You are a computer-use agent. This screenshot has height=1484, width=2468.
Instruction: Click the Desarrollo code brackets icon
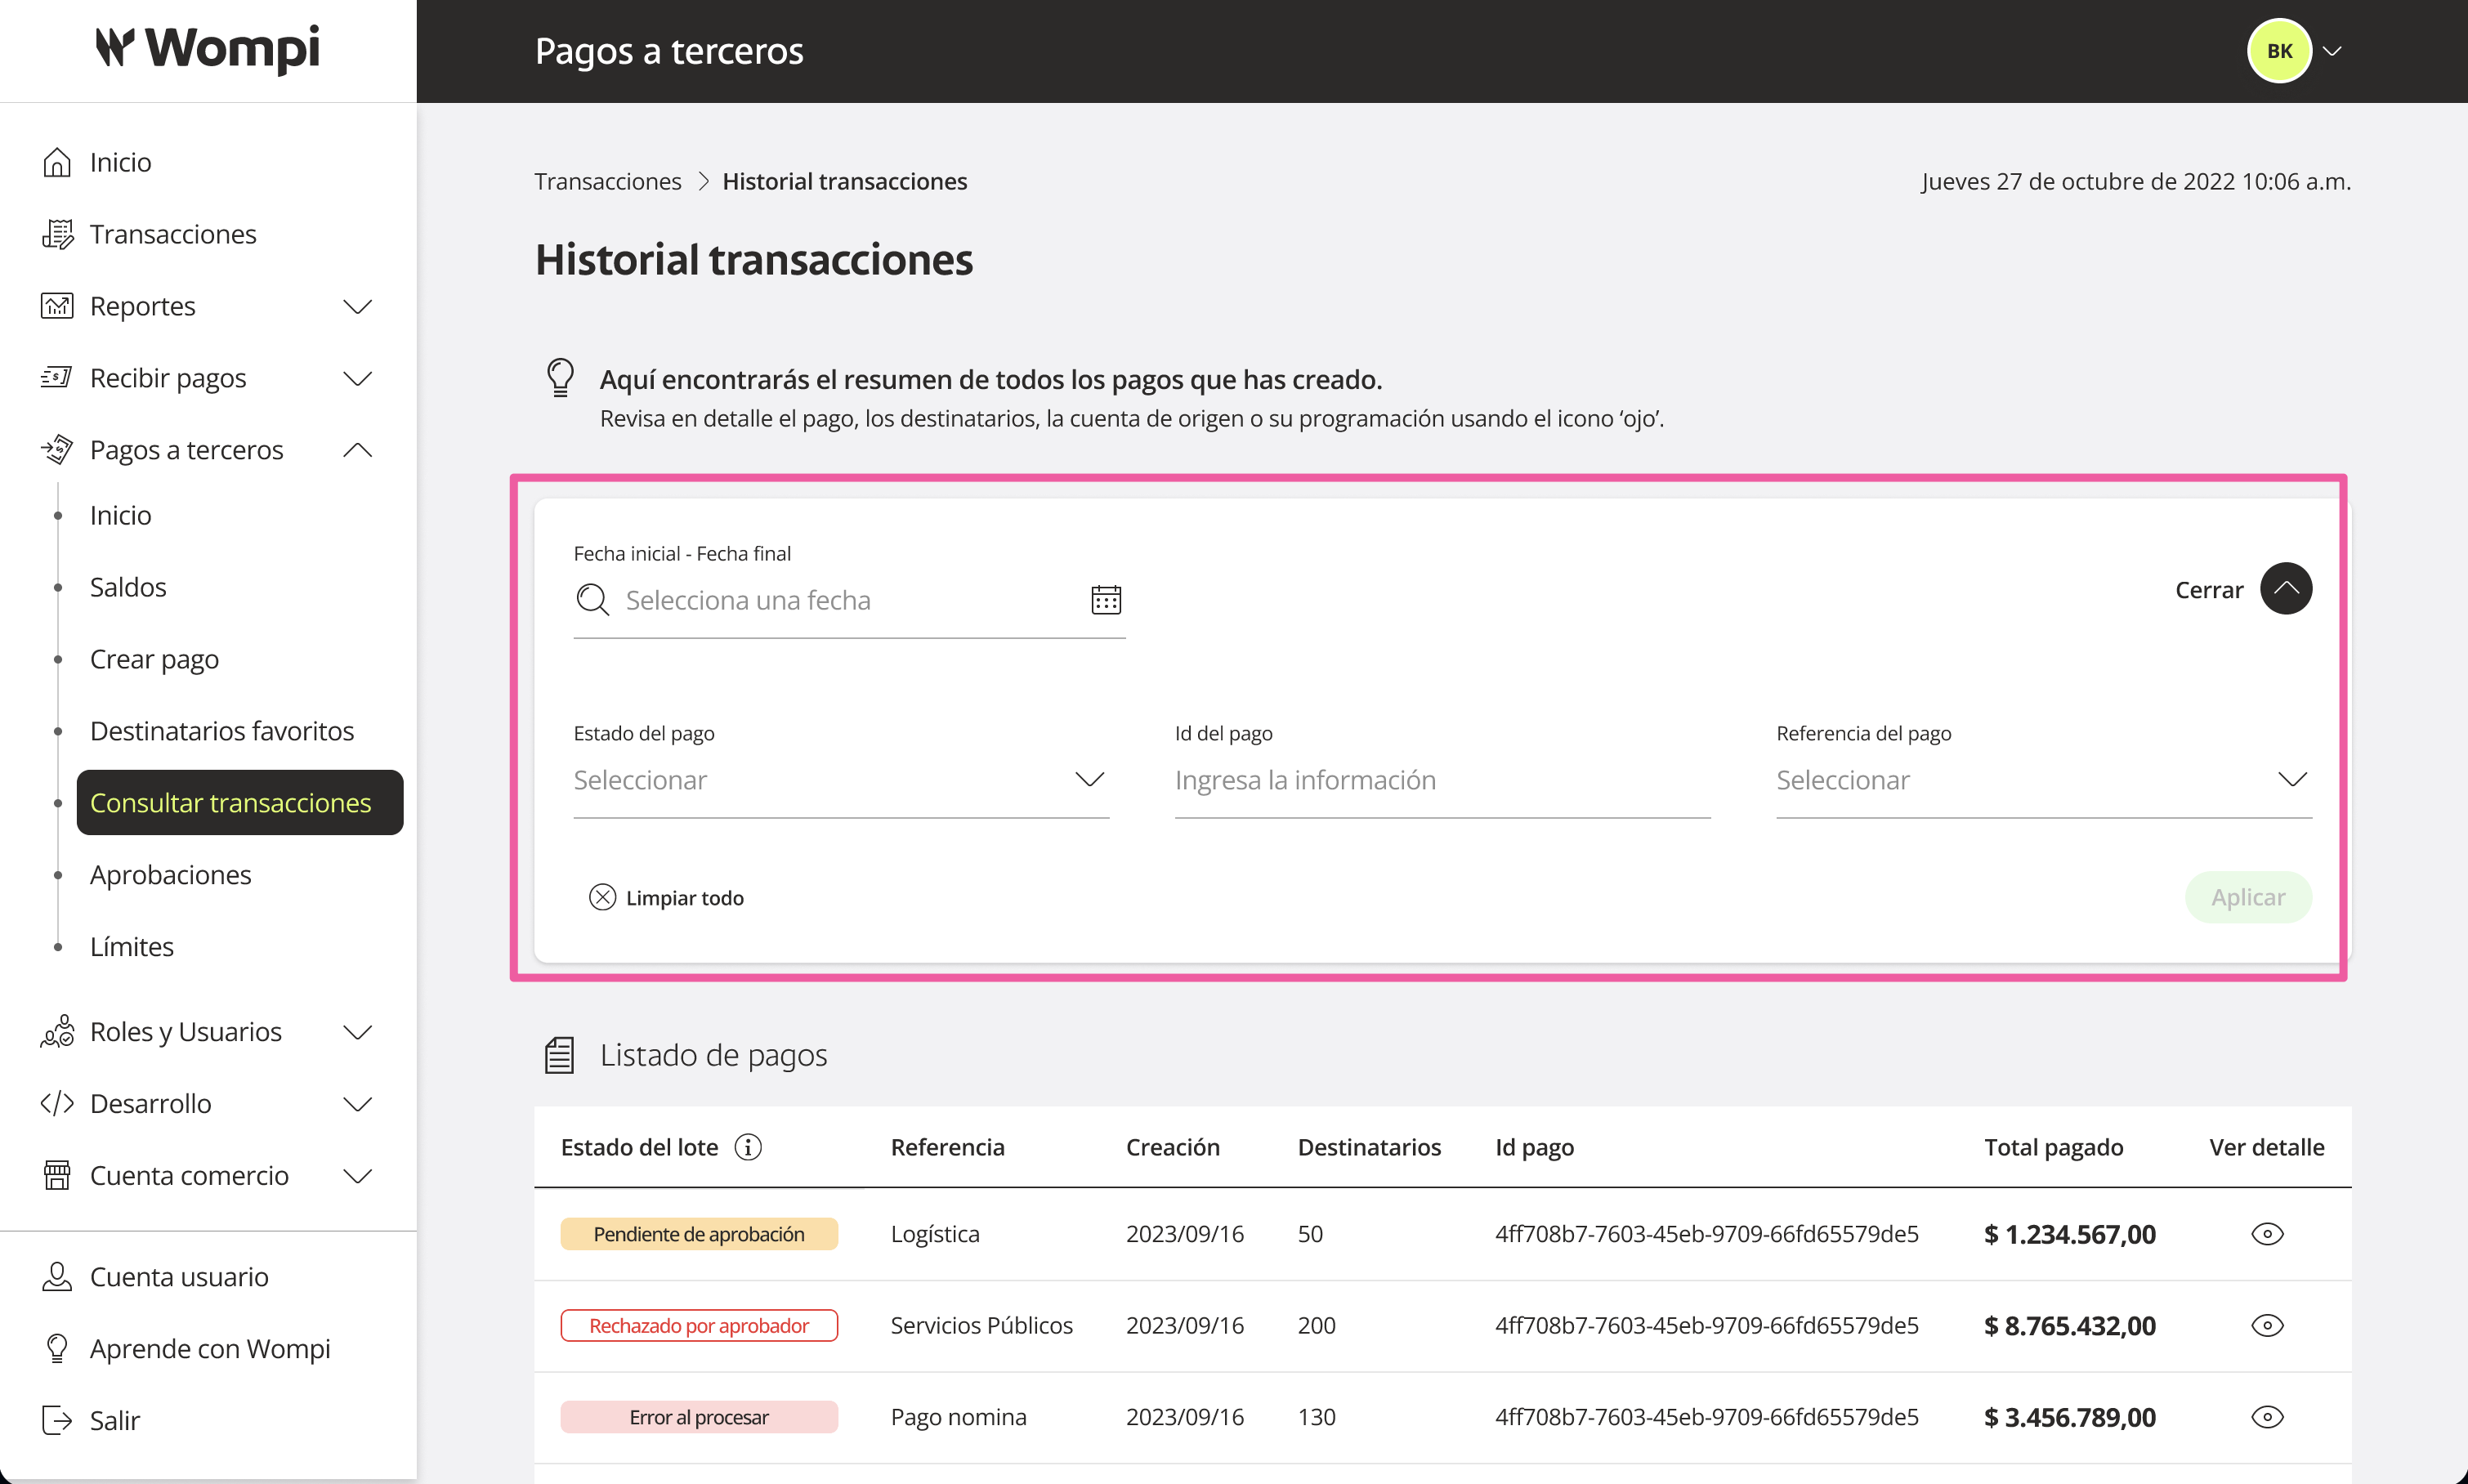(x=57, y=1103)
